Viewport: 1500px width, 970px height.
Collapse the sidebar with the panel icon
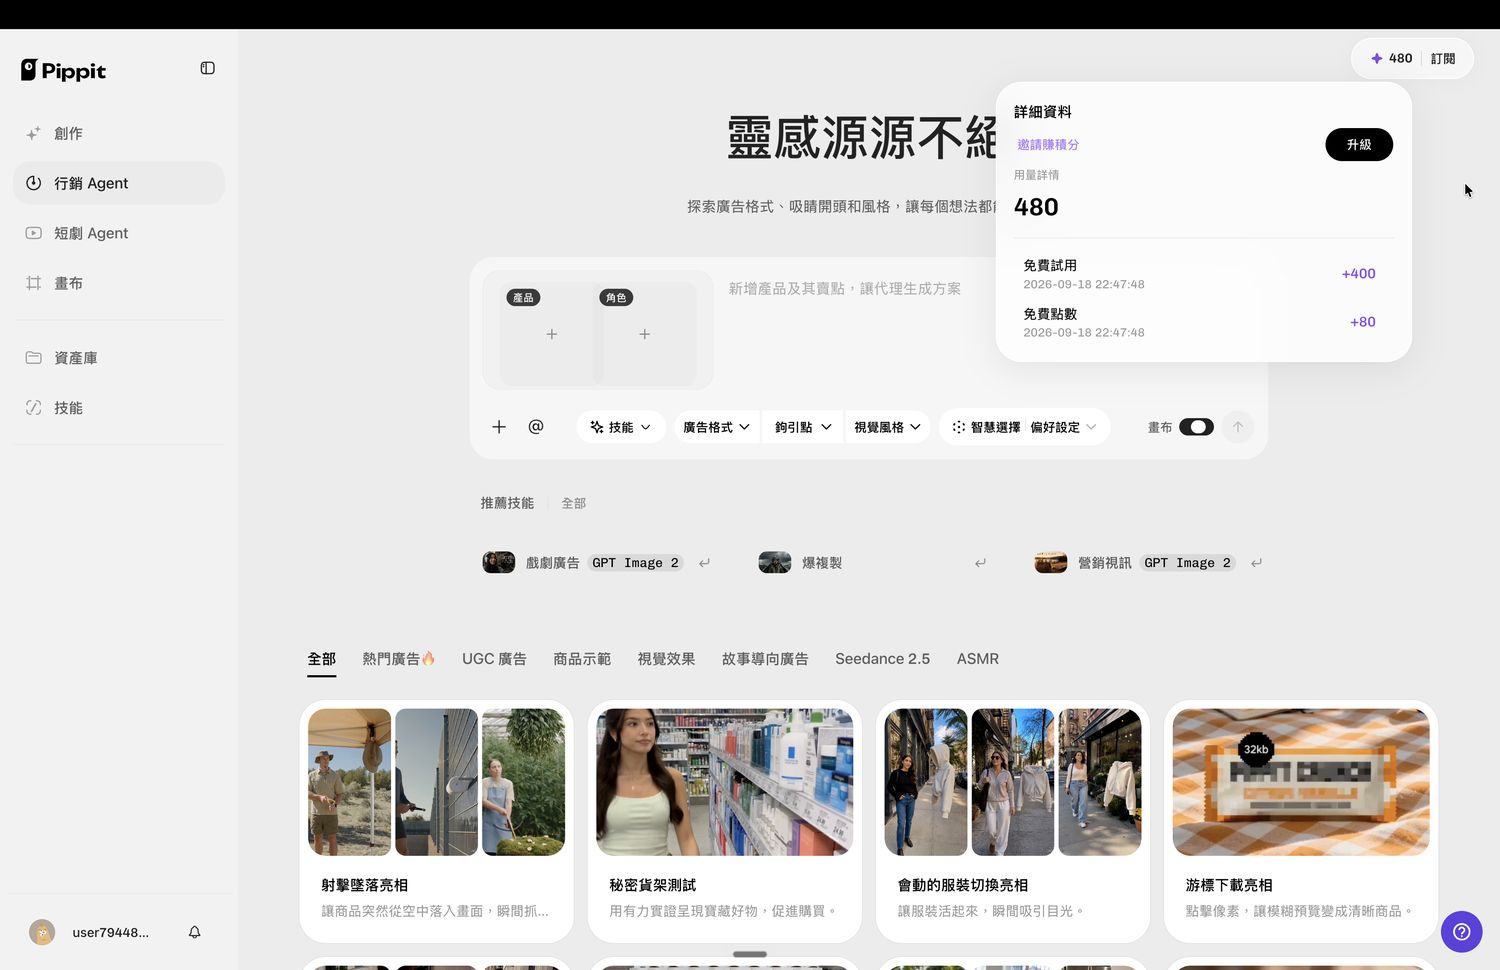click(208, 68)
